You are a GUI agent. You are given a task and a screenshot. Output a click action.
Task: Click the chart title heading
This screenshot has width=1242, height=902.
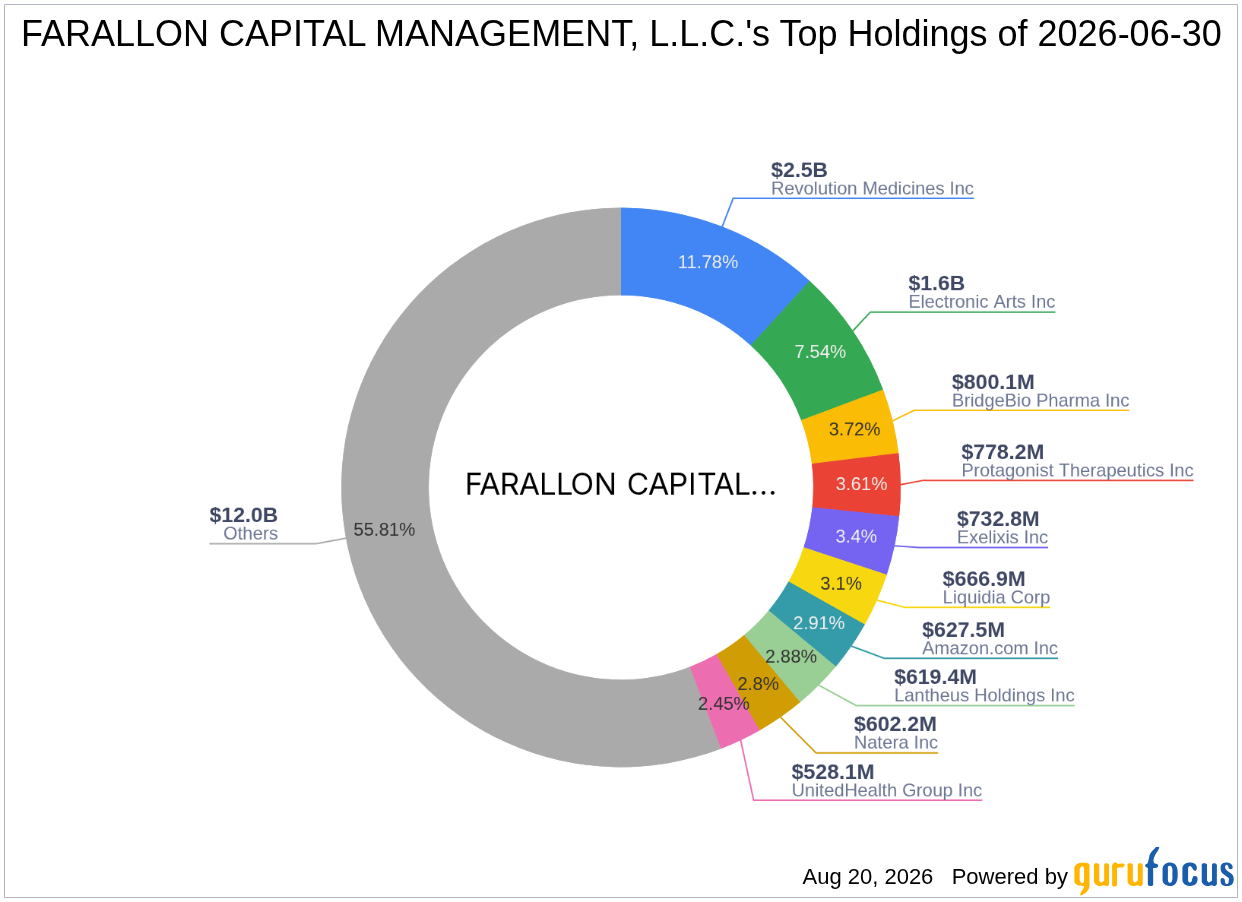coord(621,35)
